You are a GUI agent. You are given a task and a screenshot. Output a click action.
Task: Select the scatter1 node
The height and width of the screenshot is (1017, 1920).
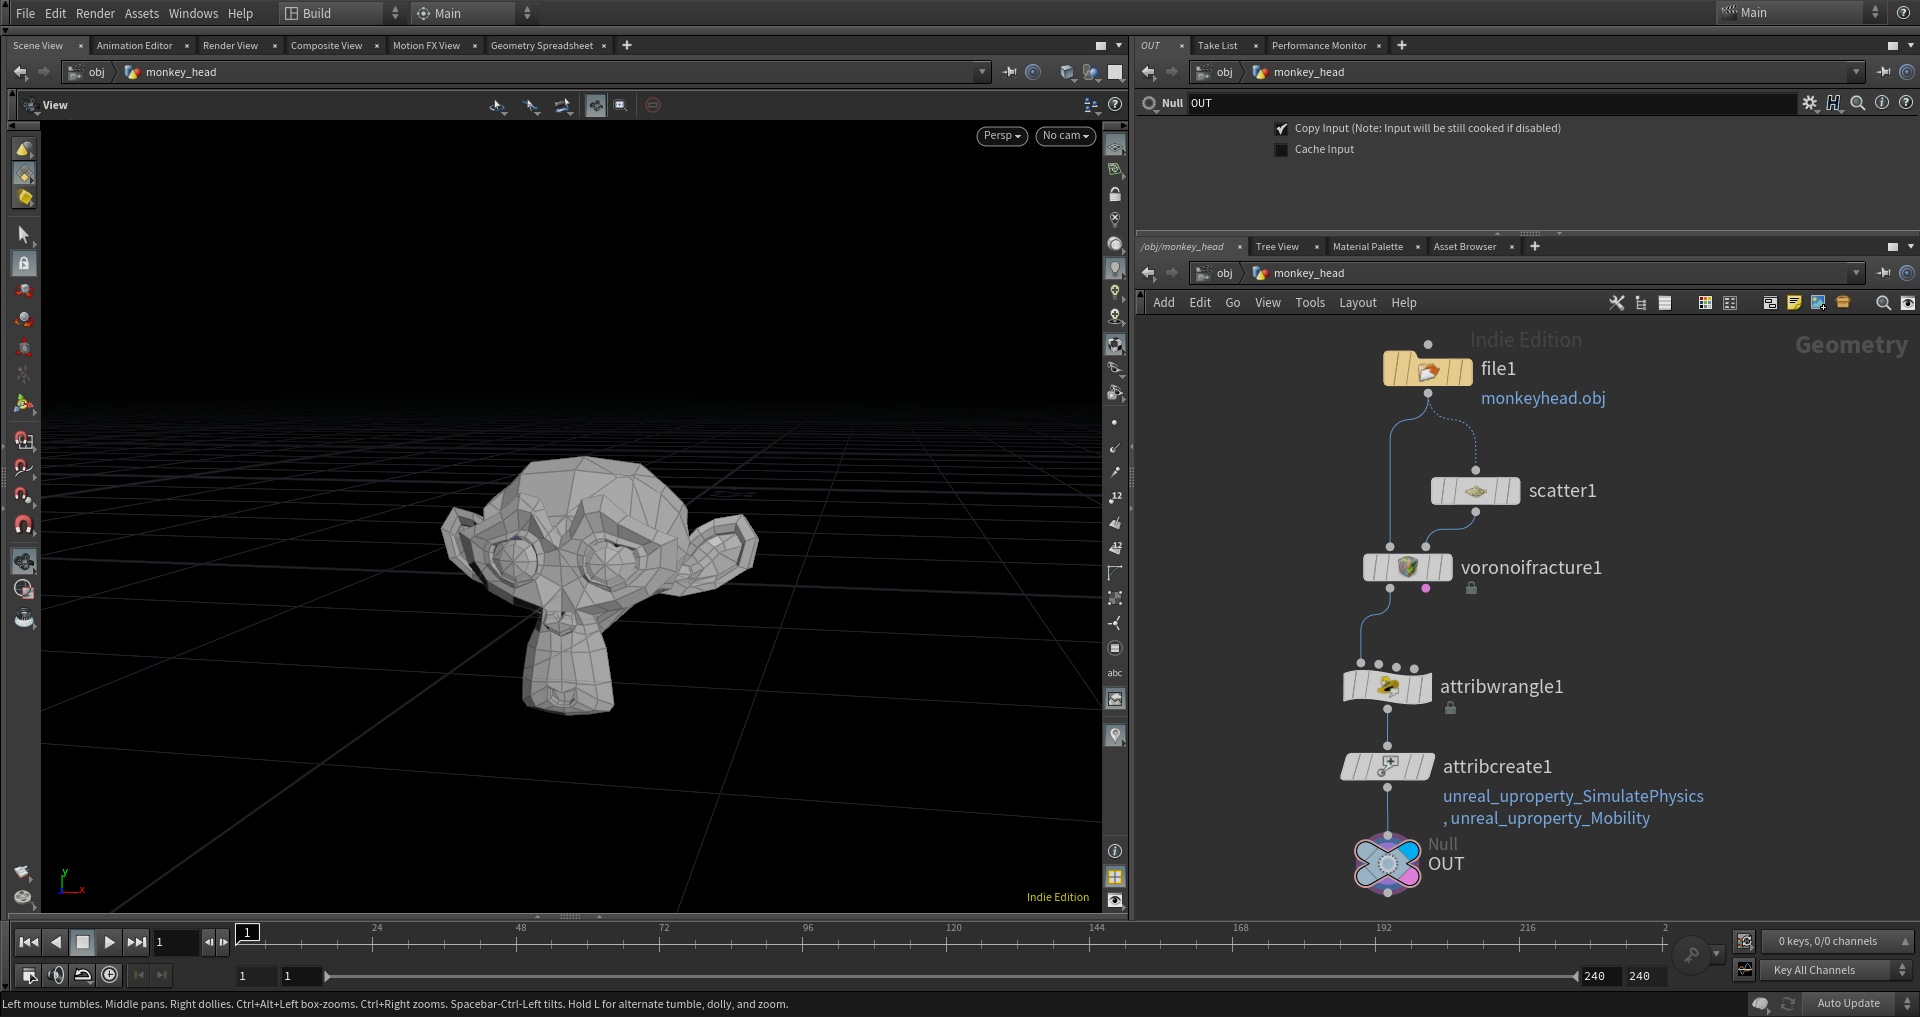1475,491
